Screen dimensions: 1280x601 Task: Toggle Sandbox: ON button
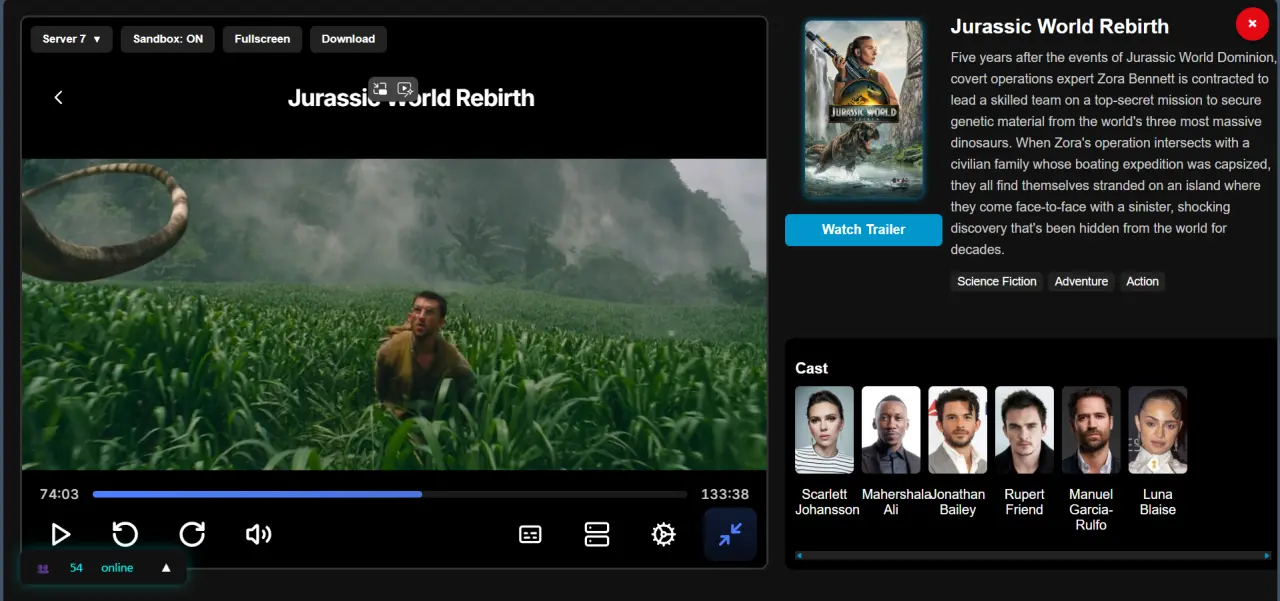pos(168,39)
